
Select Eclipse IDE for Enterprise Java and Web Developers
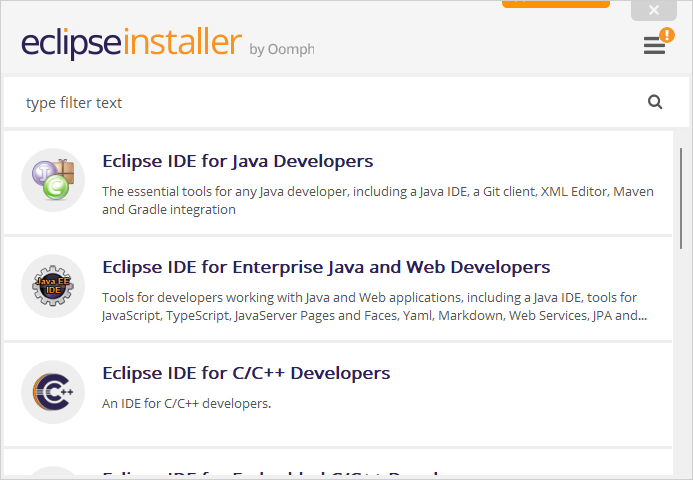(x=326, y=267)
